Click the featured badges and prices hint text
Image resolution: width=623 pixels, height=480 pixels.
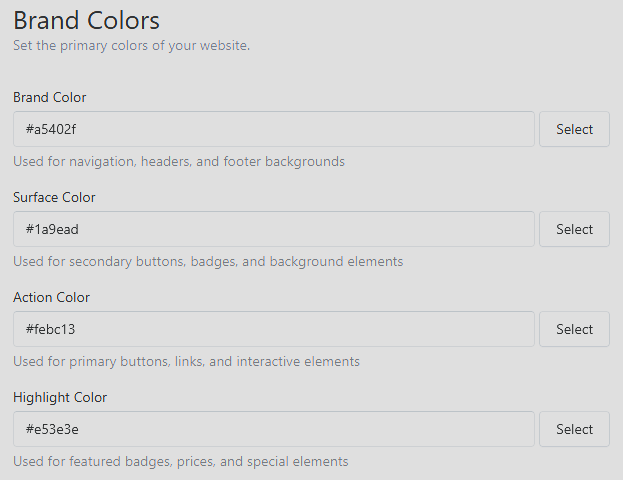click(181, 462)
